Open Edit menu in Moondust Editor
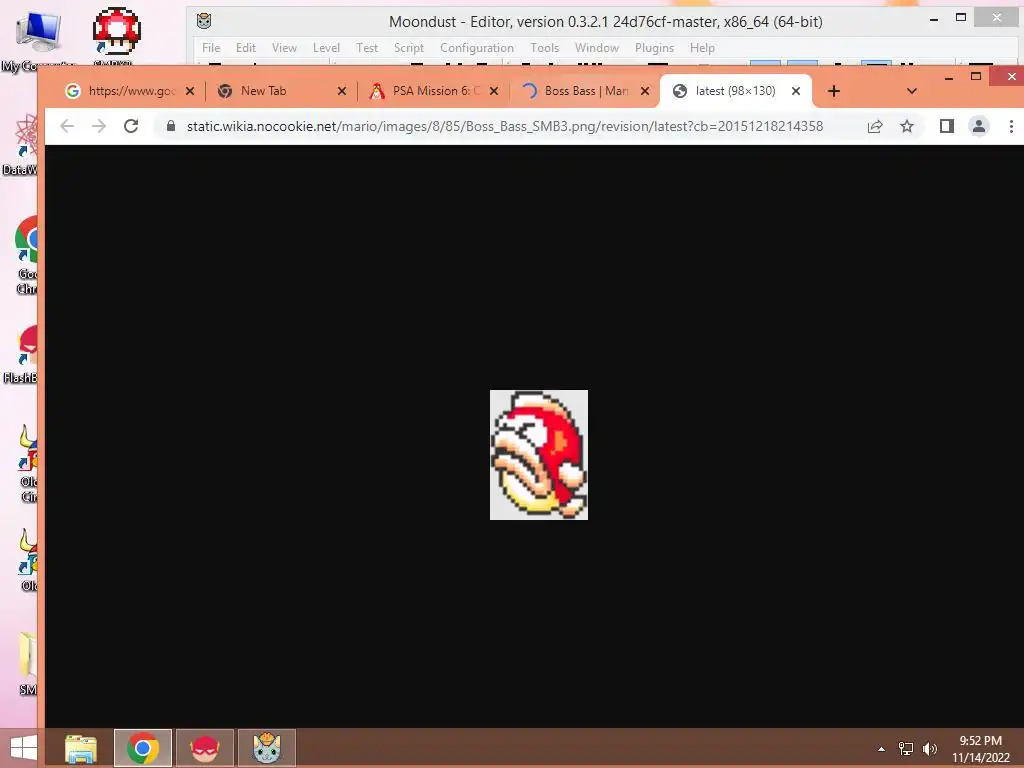The image size is (1024, 768). tap(246, 48)
